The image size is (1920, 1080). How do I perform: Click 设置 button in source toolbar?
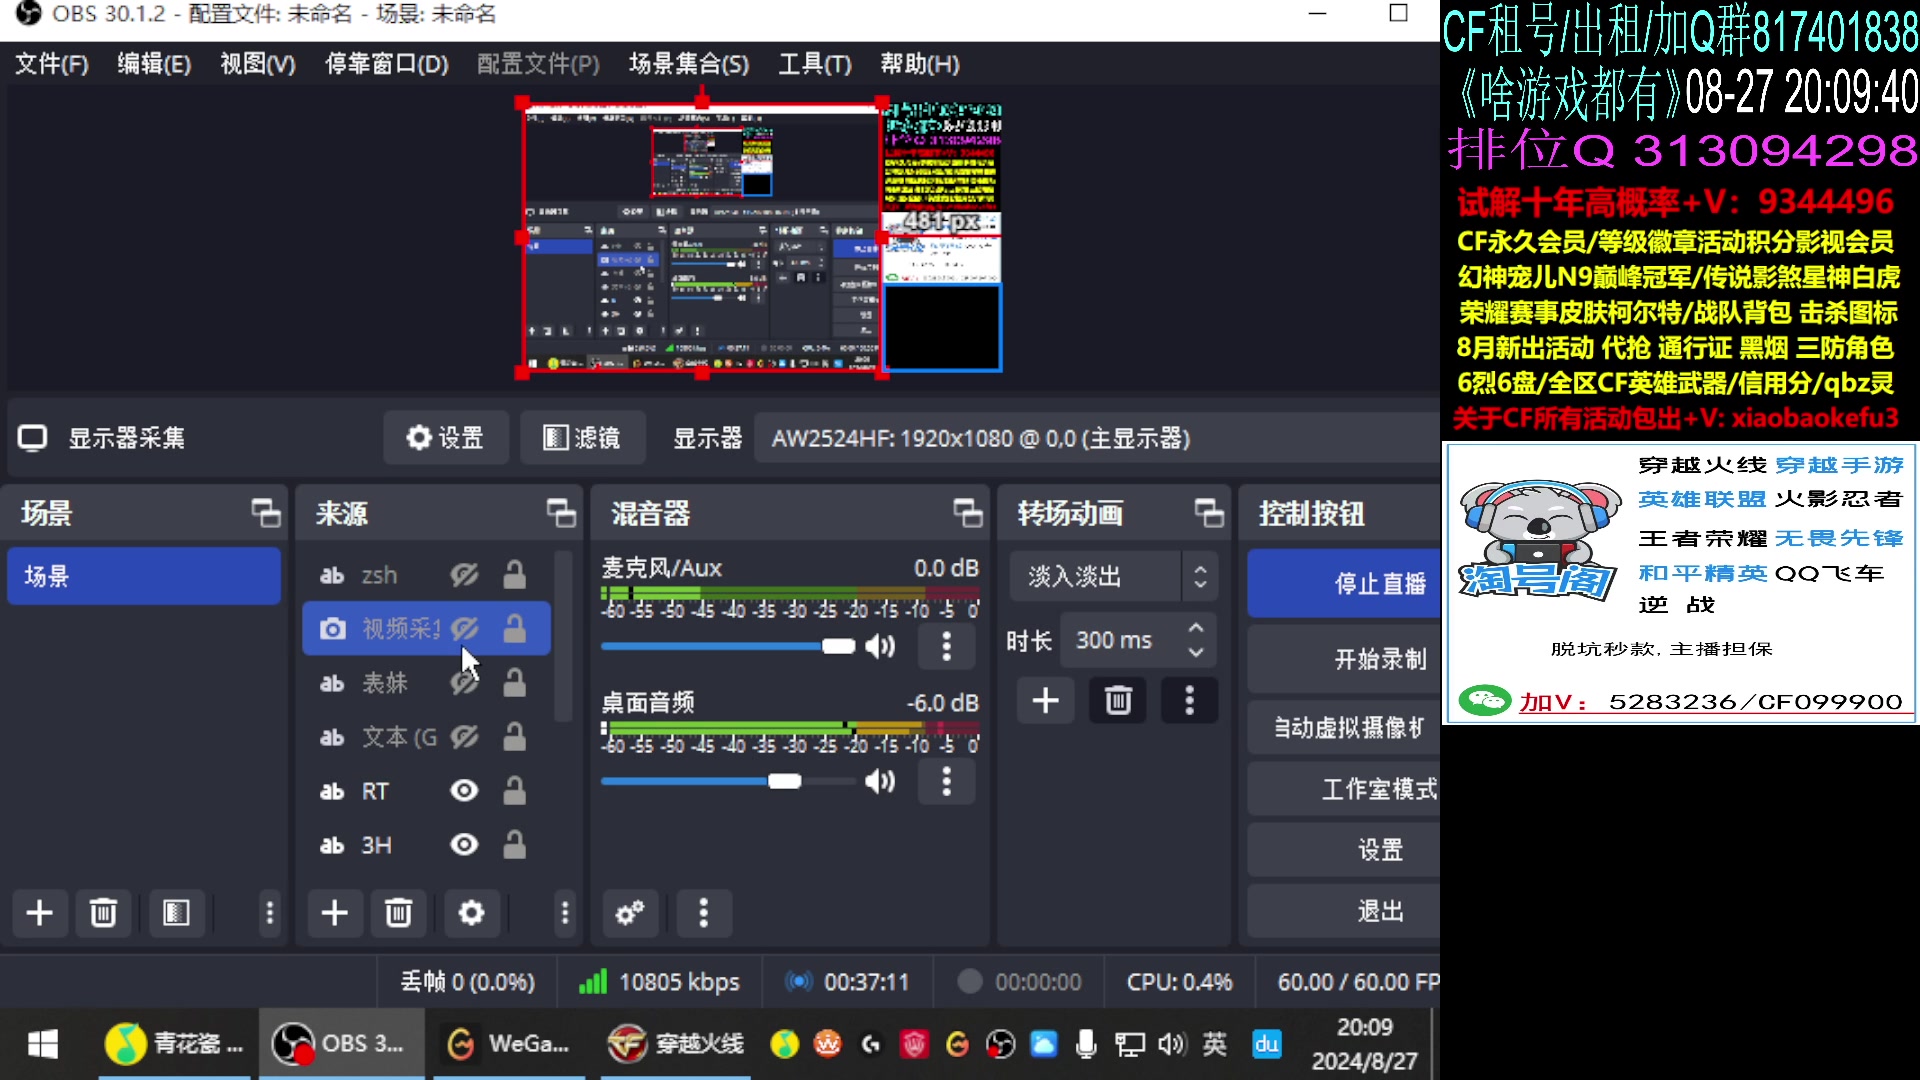[x=446, y=438]
